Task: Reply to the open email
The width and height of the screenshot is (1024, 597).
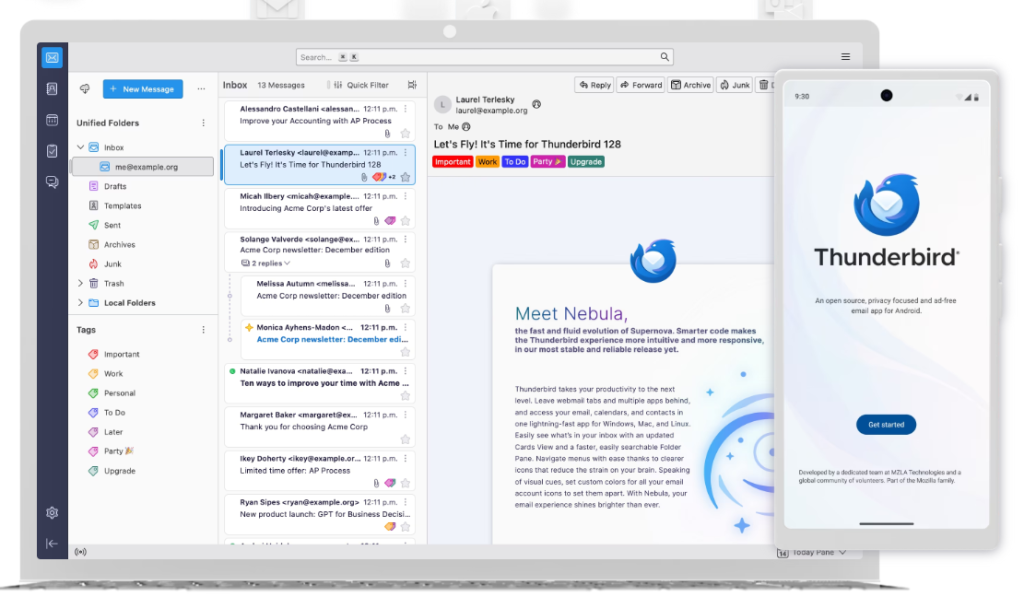Action: [x=594, y=85]
